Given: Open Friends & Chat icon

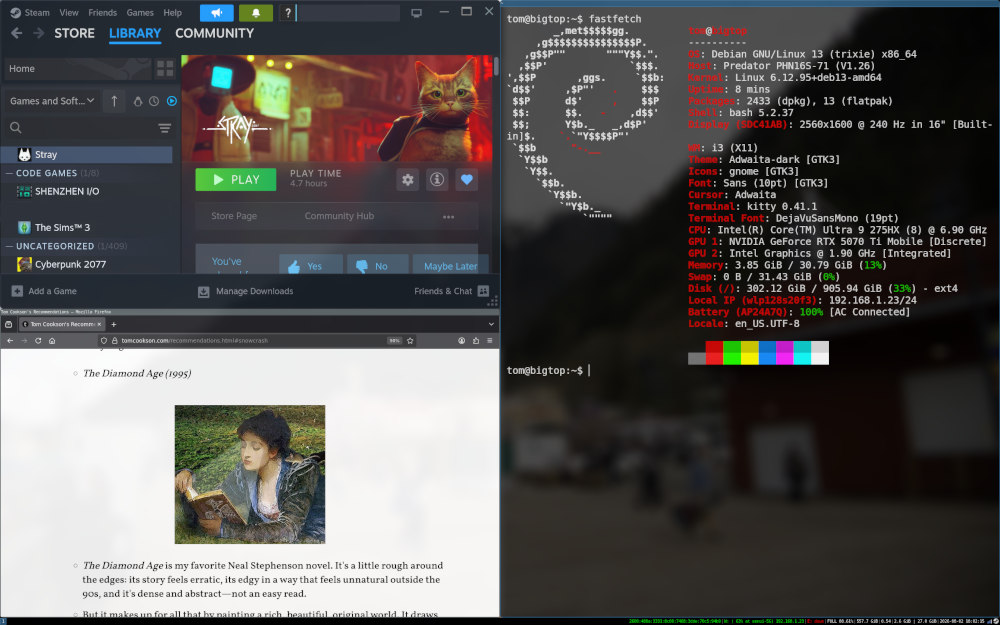Looking at the screenshot, I should (x=483, y=291).
